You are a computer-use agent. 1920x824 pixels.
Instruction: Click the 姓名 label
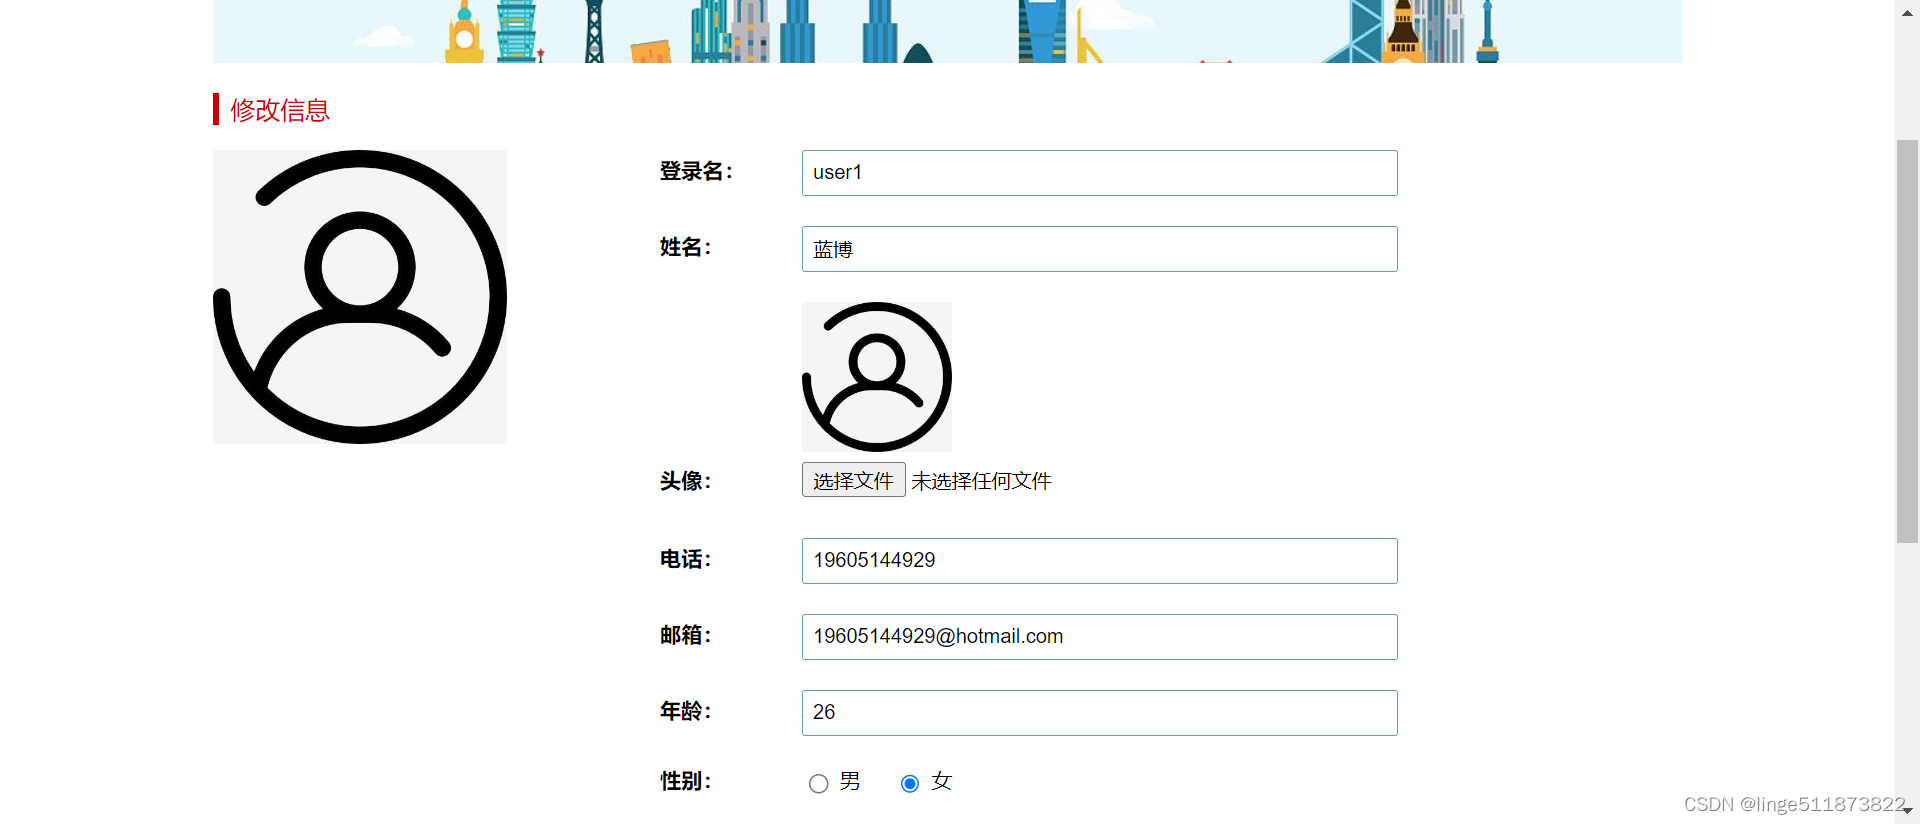tap(685, 248)
